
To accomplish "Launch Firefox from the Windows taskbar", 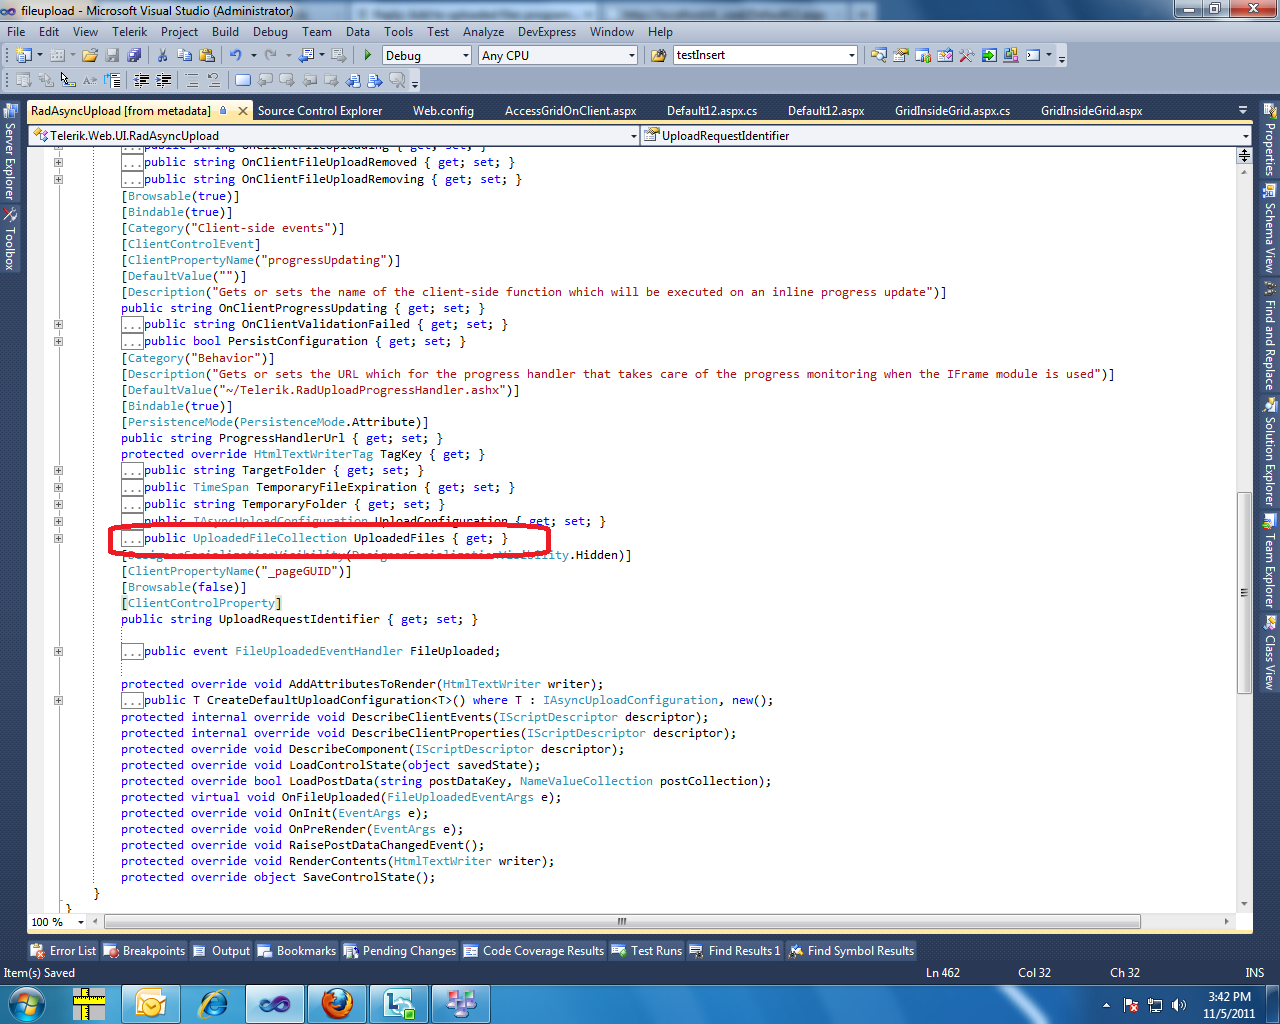I will [x=337, y=1003].
